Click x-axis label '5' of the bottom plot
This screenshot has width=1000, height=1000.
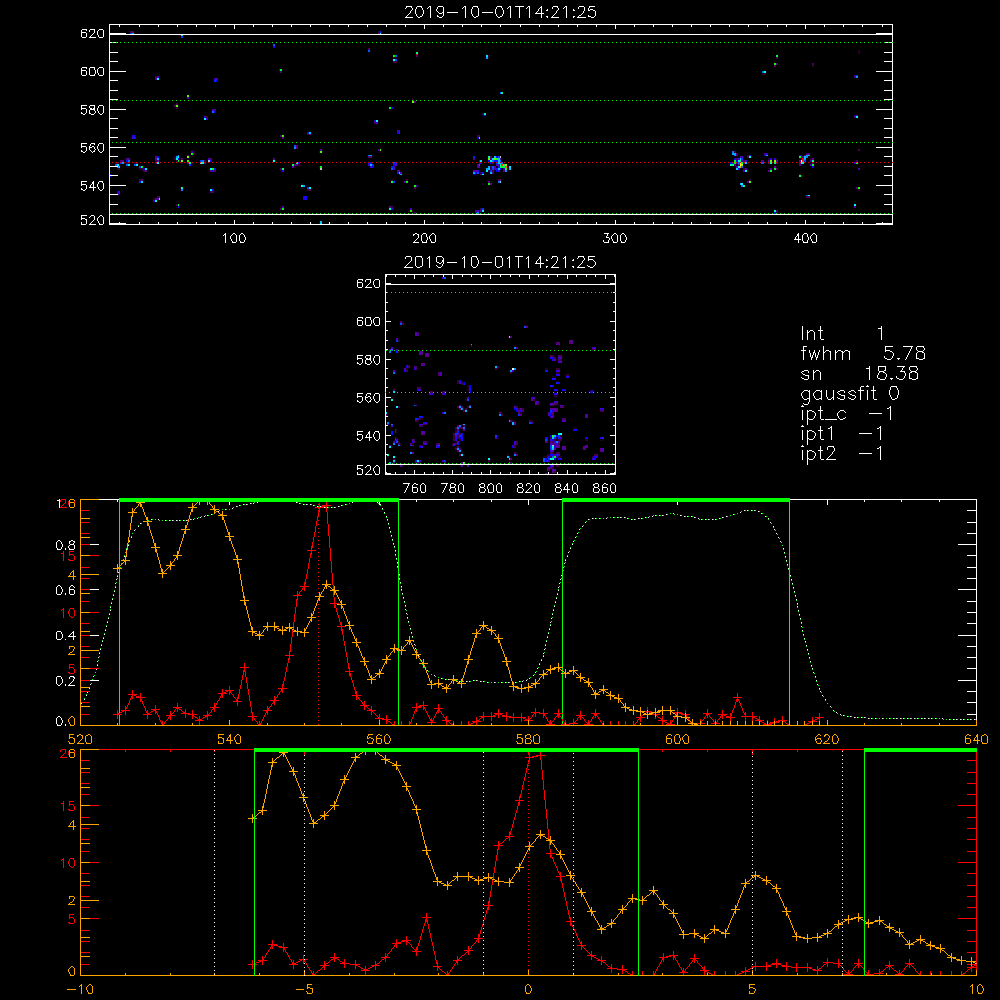(x=753, y=990)
